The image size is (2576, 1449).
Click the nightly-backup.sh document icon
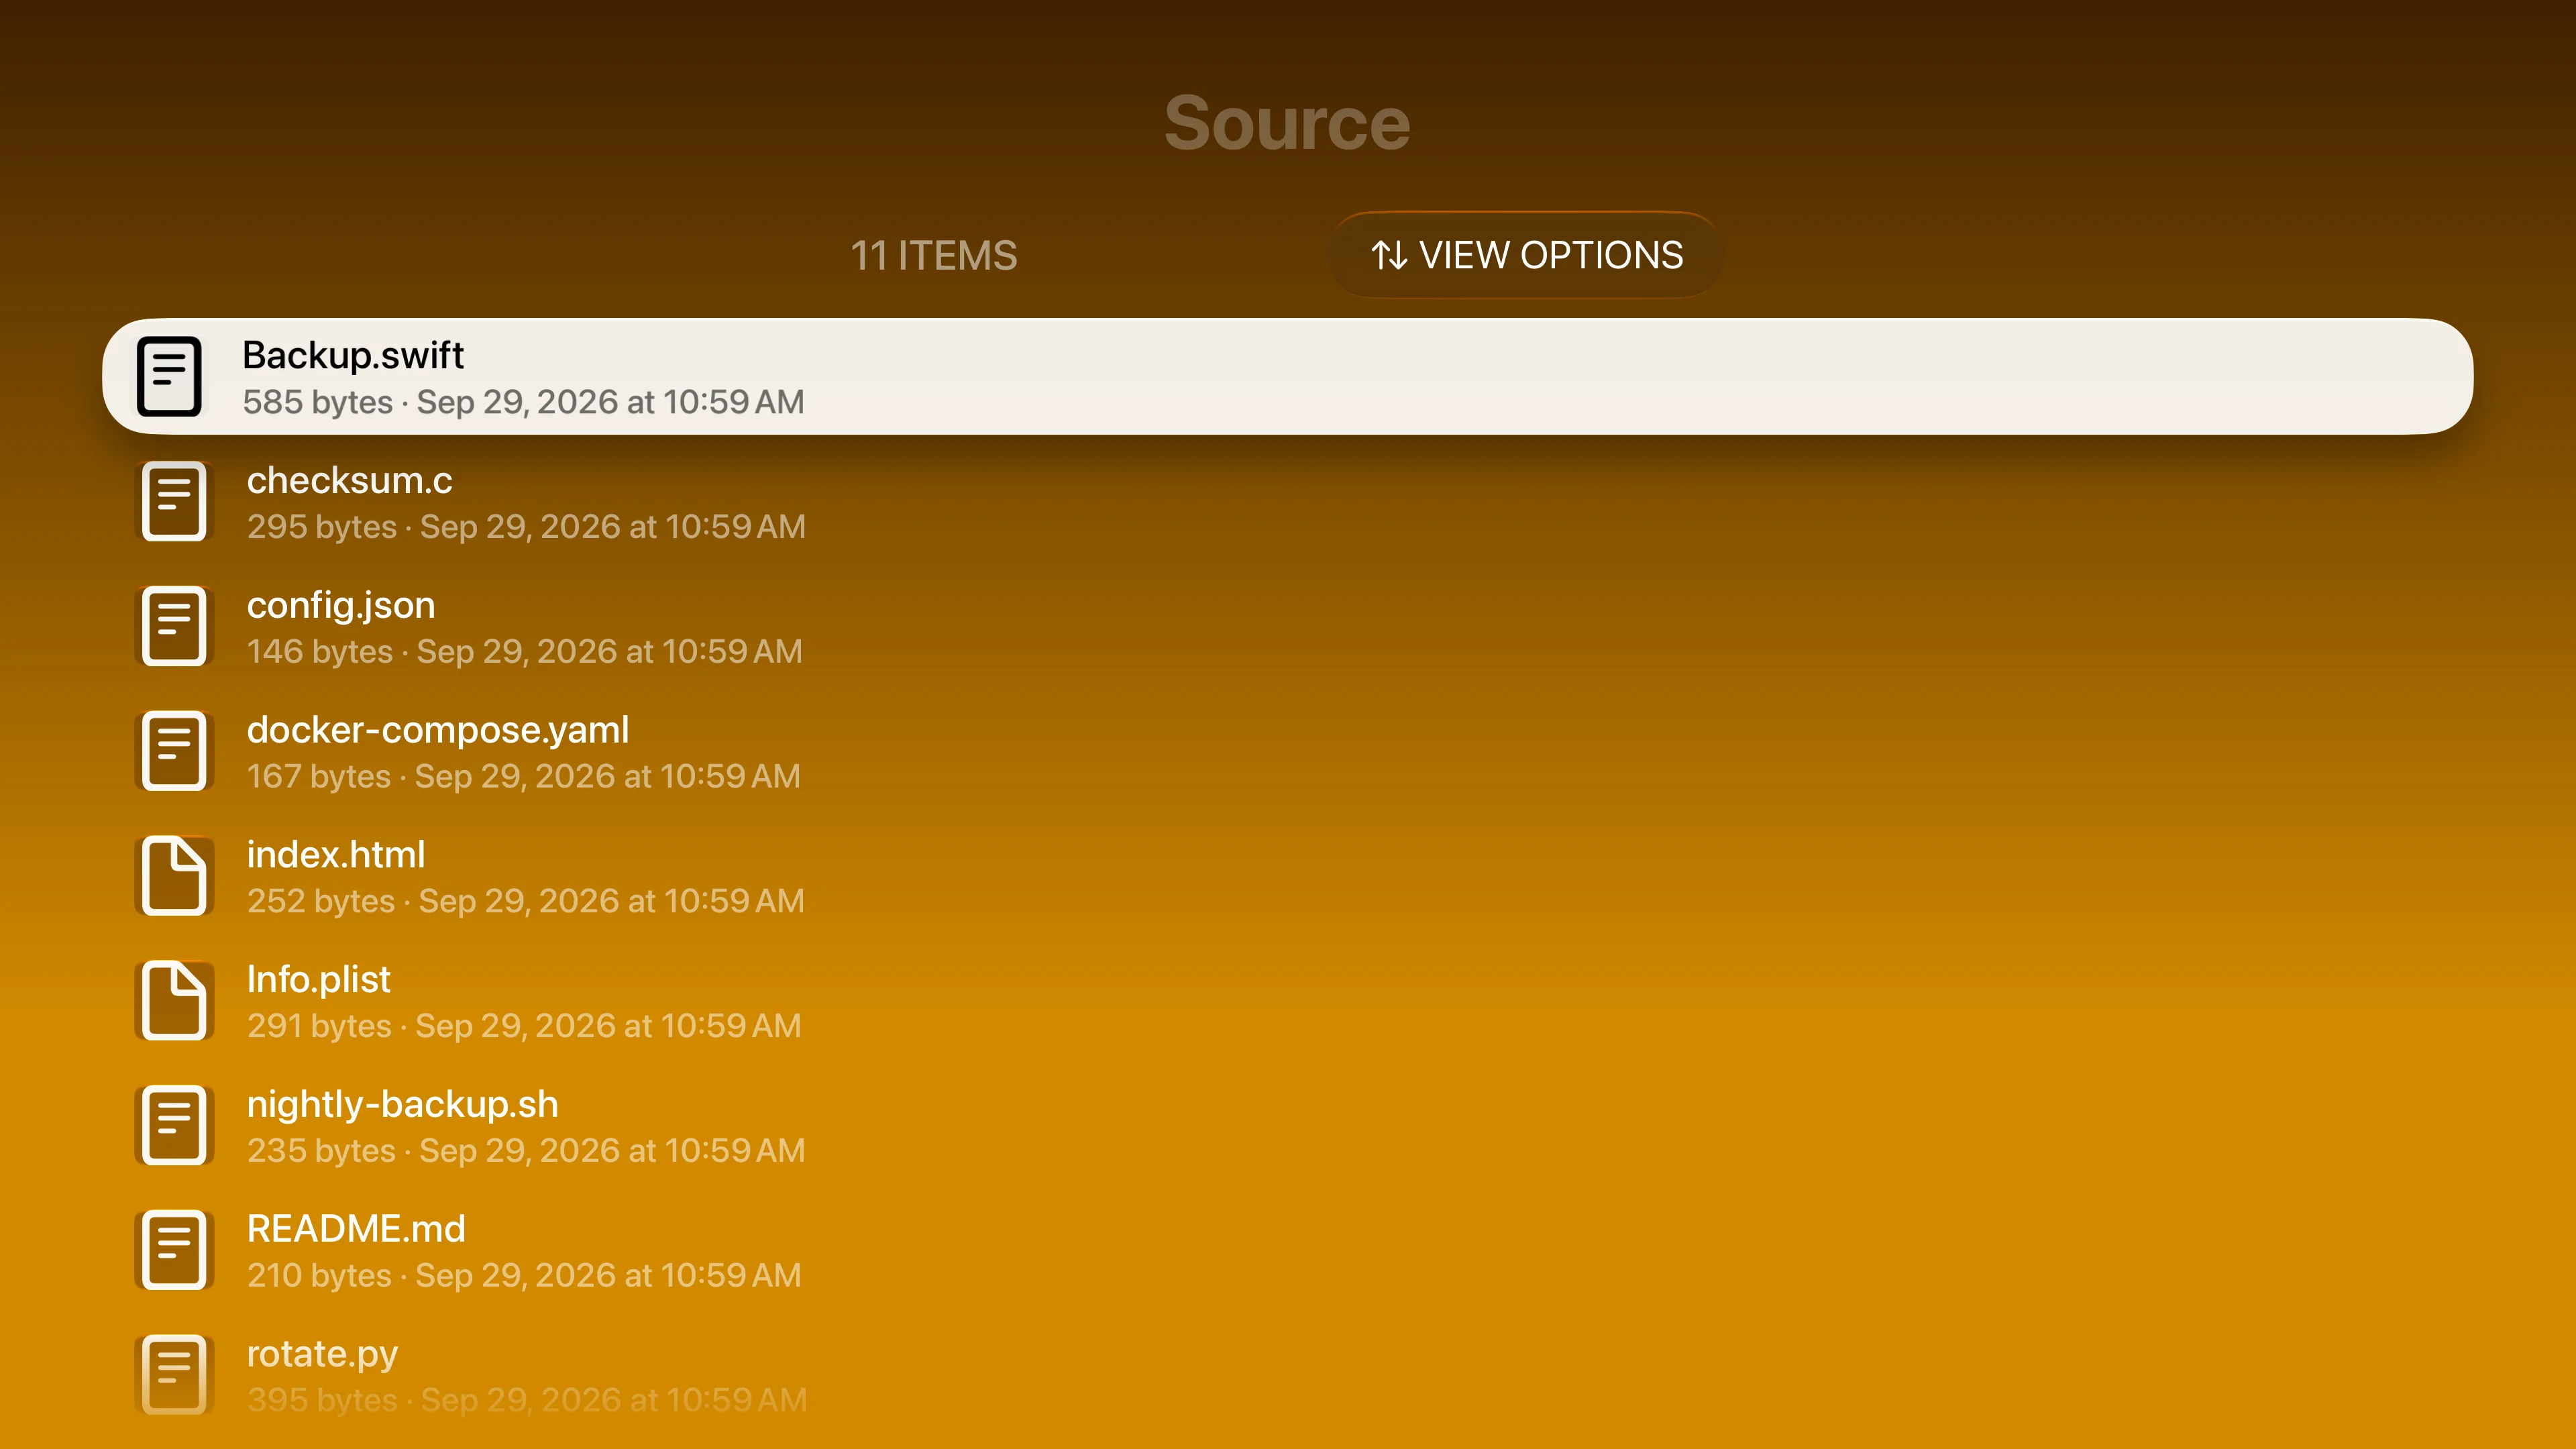pos(174,1126)
